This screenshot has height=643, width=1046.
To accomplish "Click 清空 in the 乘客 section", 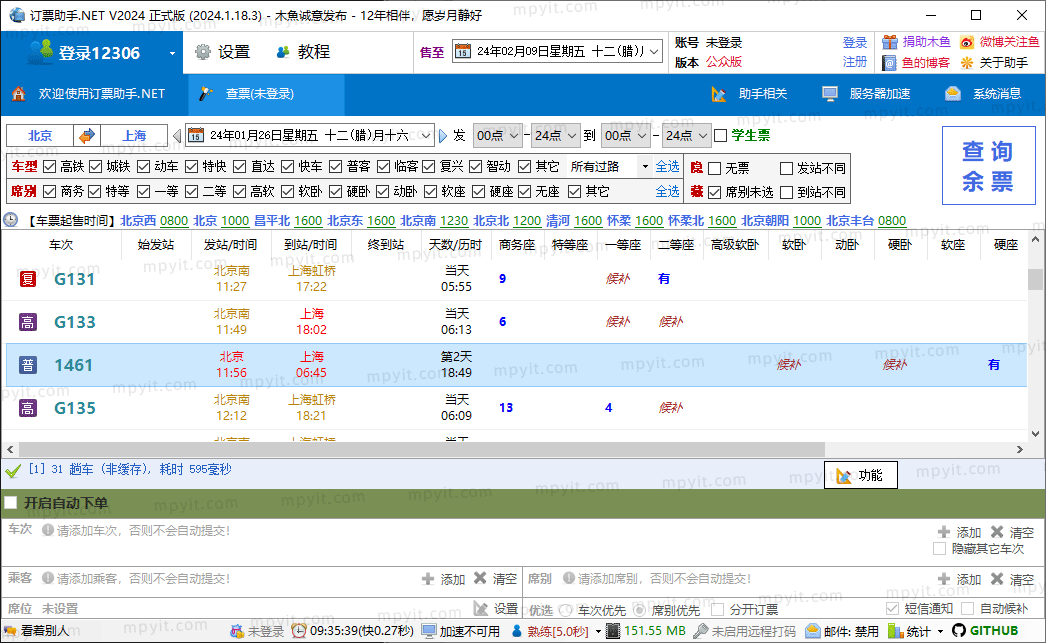I will click(x=496, y=579).
